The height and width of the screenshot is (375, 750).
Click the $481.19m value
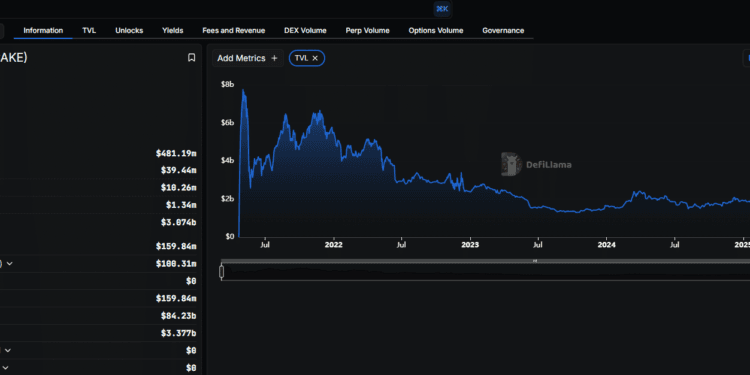[x=176, y=154]
